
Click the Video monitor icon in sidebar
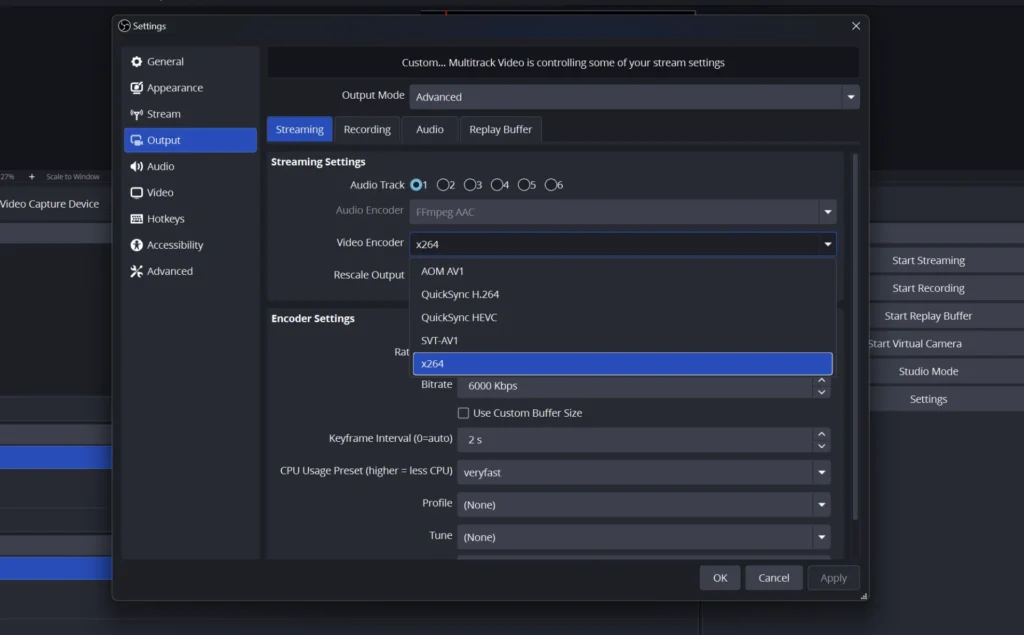tap(136, 193)
